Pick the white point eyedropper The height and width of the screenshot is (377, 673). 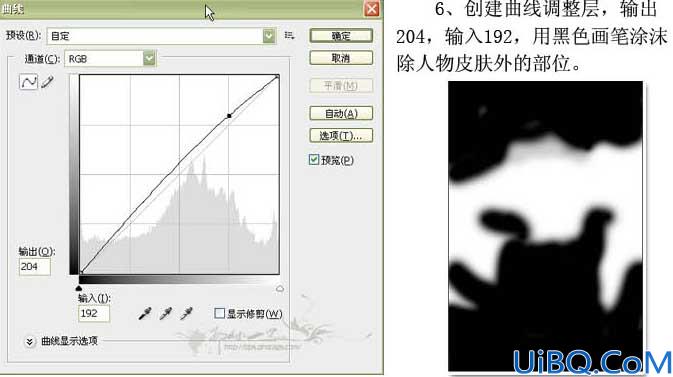[x=186, y=313]
